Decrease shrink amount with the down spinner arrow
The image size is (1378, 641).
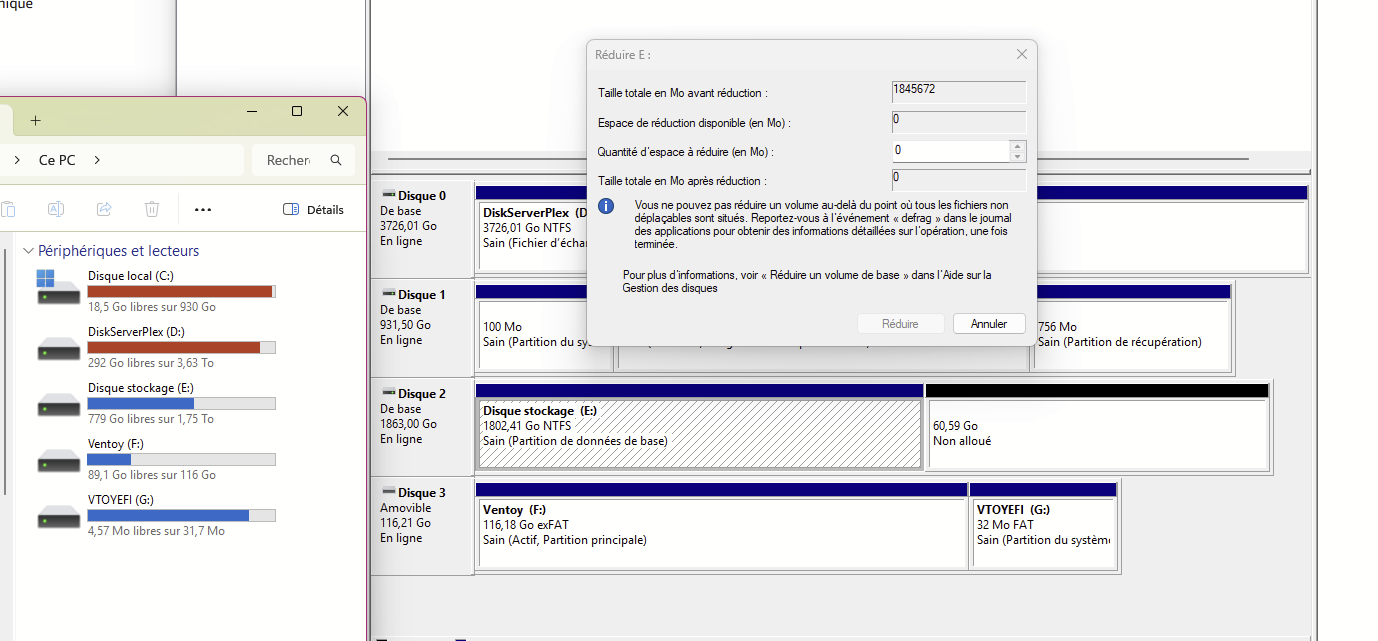(1018, 156)
